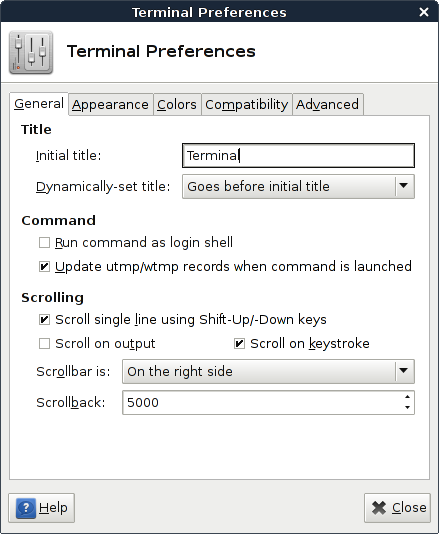This screenshot has width=439, height=534.
Task: Click the X icon on the Close button
Action: tap(379, 508)
